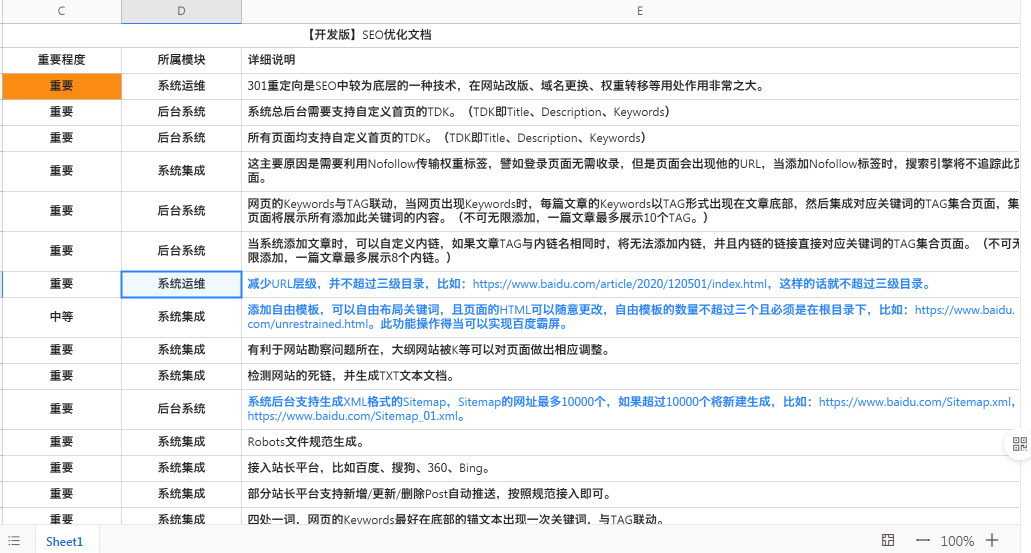Click the 100% zoom level indicator

tap(957, 541)
